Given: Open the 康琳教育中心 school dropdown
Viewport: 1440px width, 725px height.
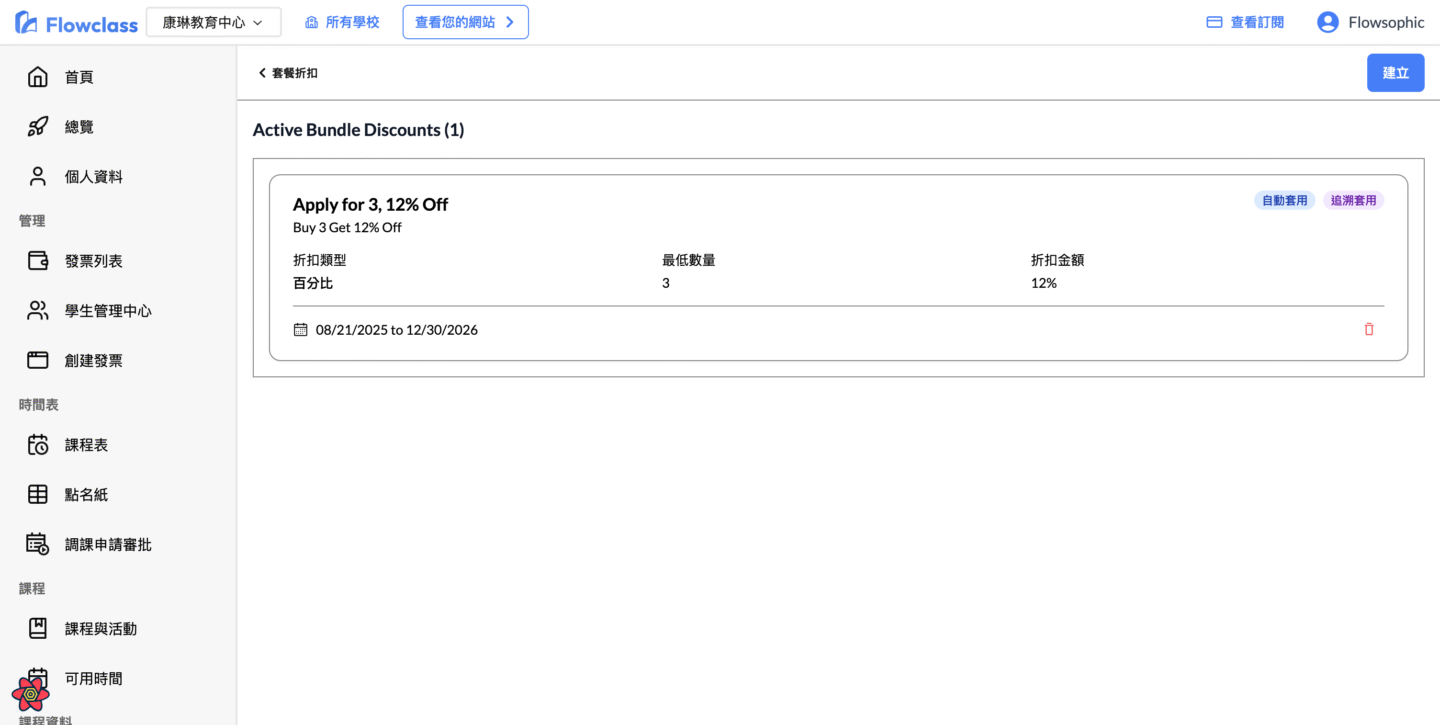Looking at the screenshot, I should (213, 22).
